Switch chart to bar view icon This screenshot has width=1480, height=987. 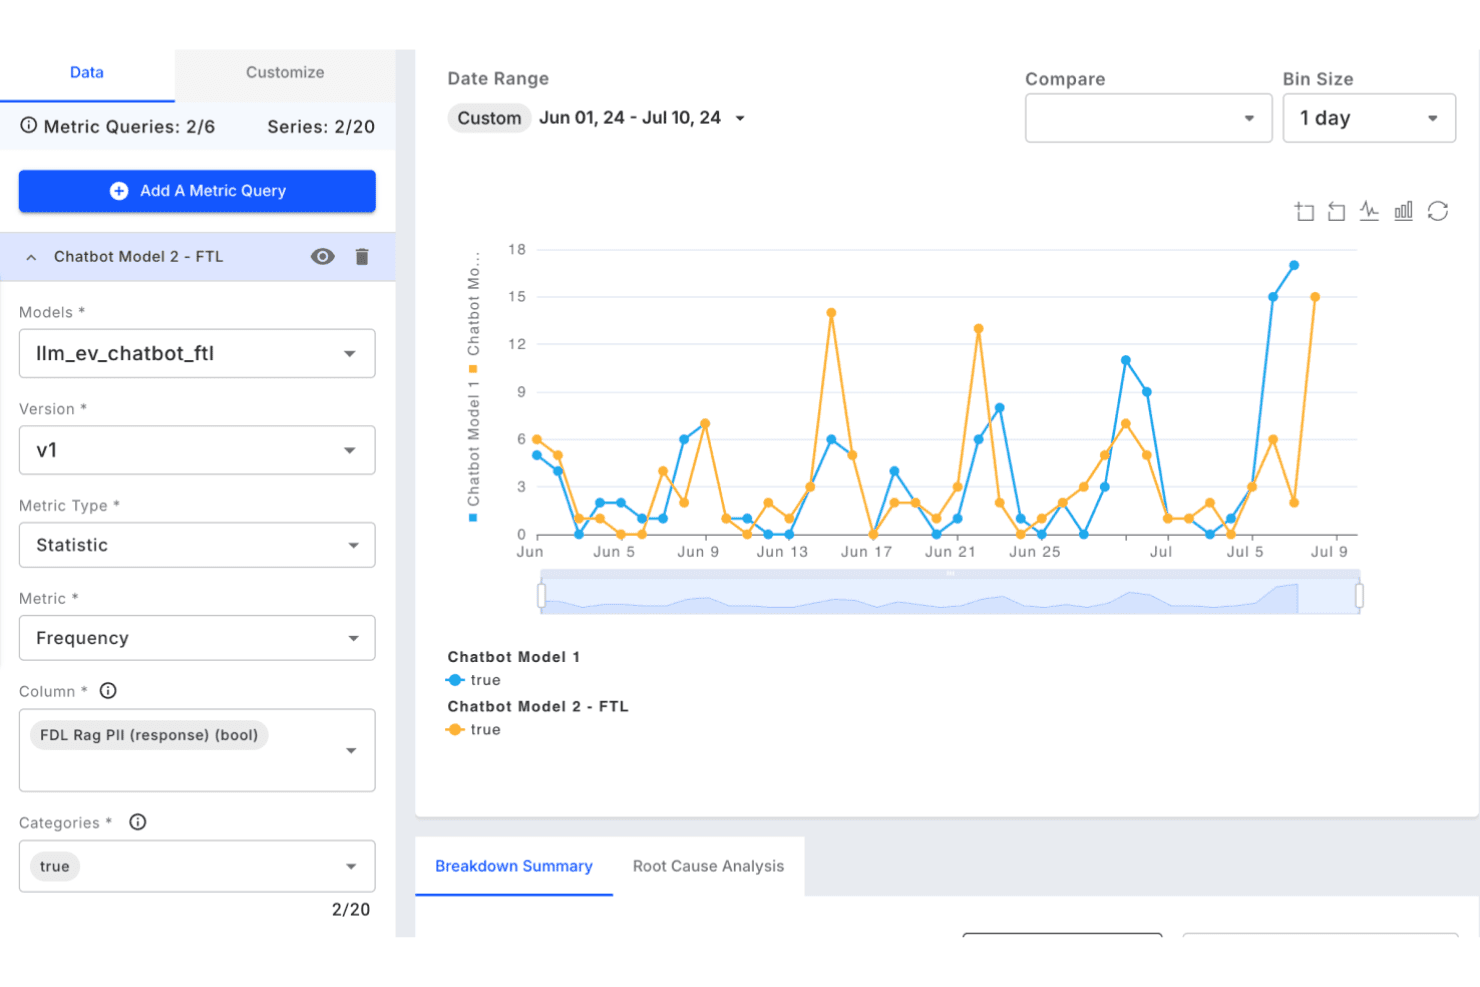click(1403, 211)
